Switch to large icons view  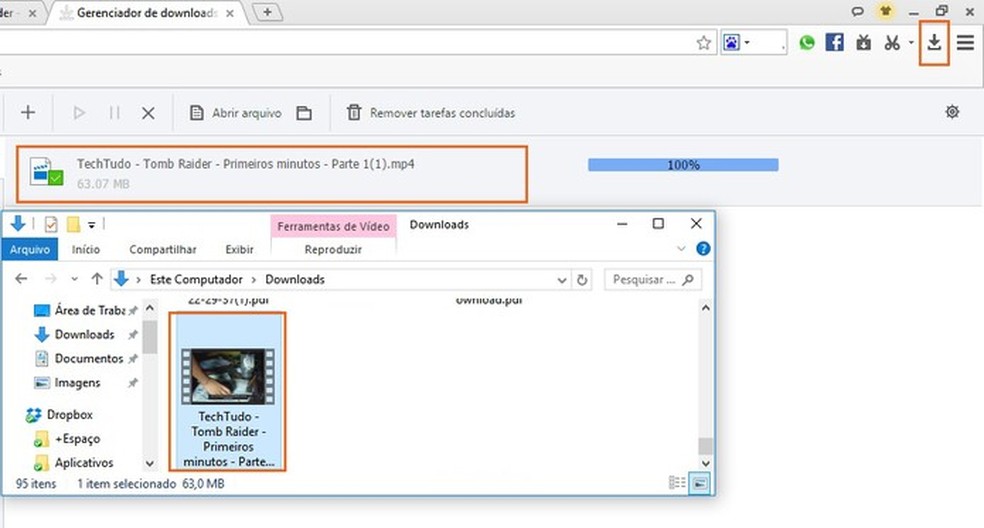700,483
